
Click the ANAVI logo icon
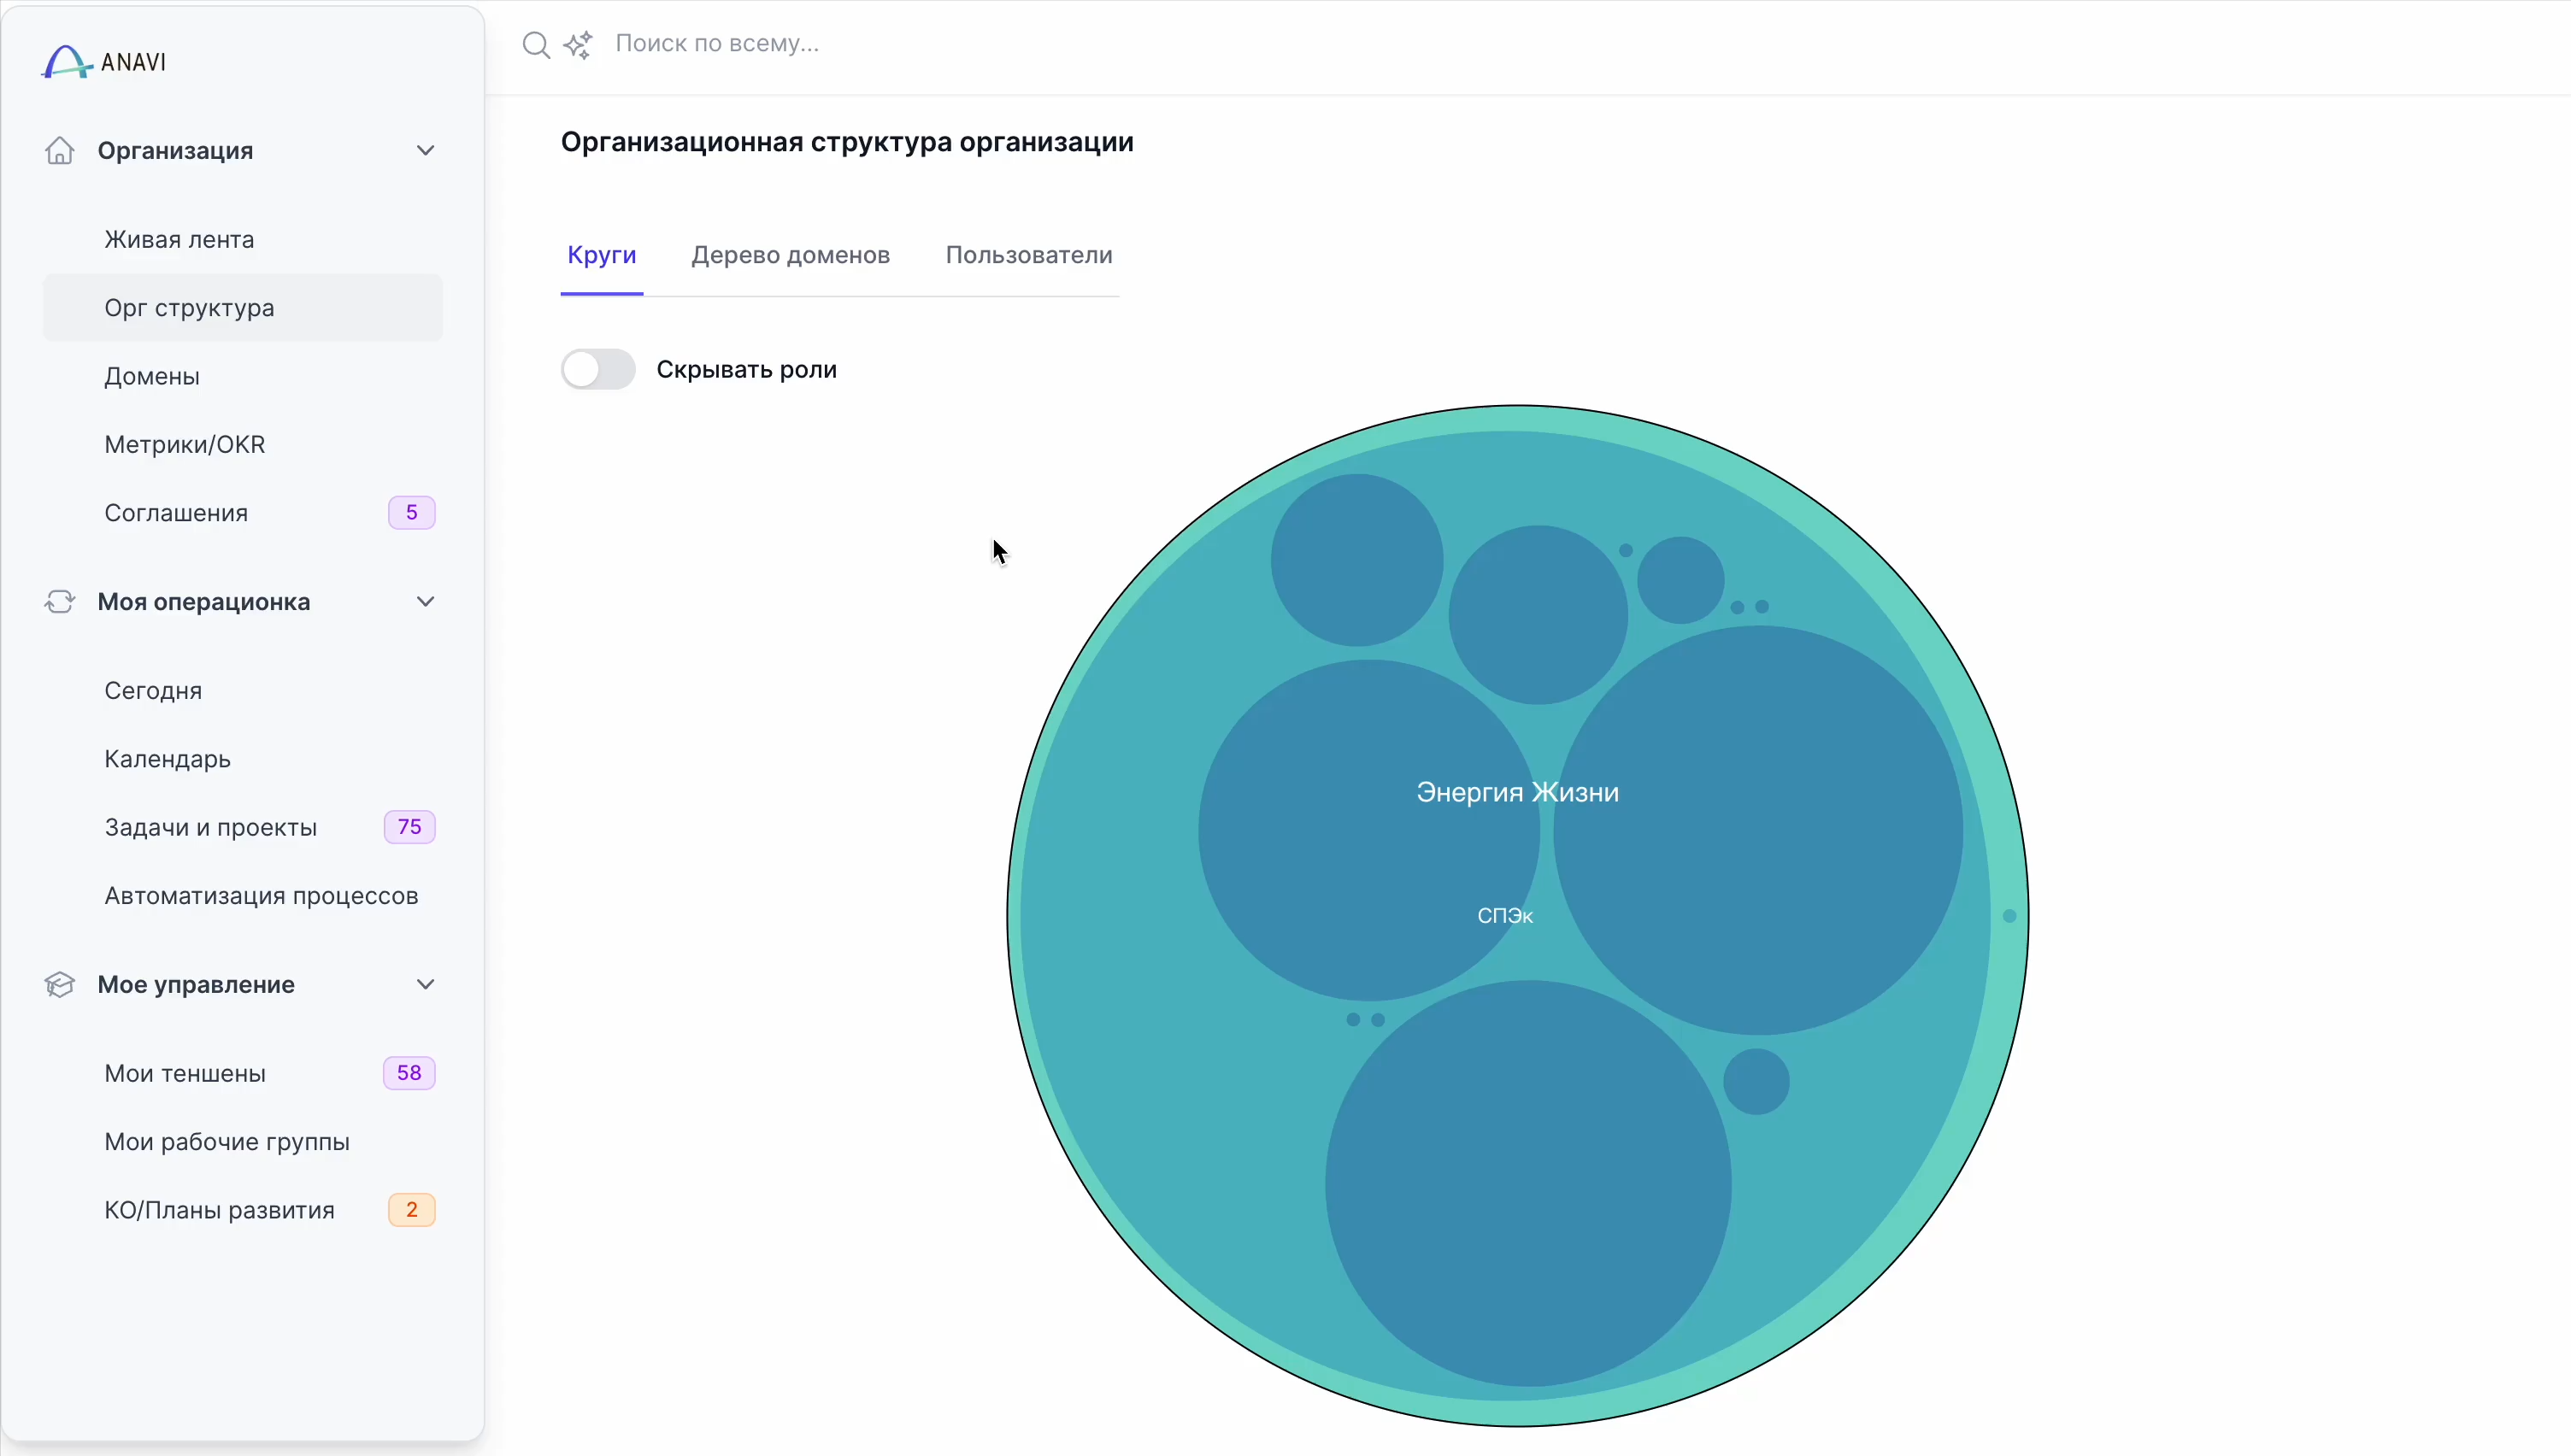pos(66,62)
